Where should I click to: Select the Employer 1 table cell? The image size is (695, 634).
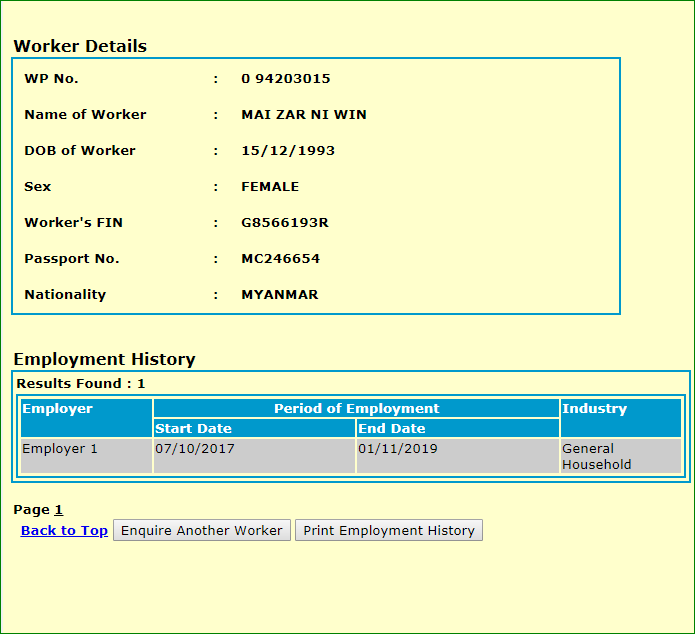(x=60, y=449)
